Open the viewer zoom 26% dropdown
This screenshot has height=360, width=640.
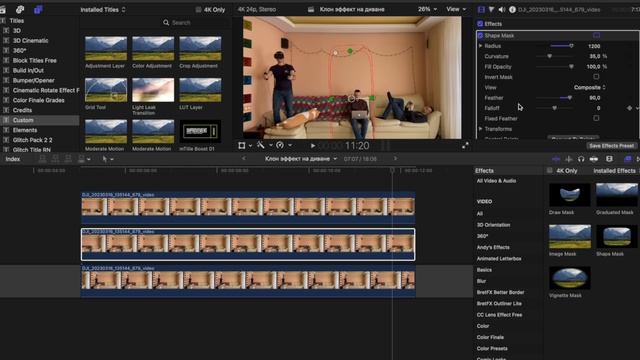point(427,9)
